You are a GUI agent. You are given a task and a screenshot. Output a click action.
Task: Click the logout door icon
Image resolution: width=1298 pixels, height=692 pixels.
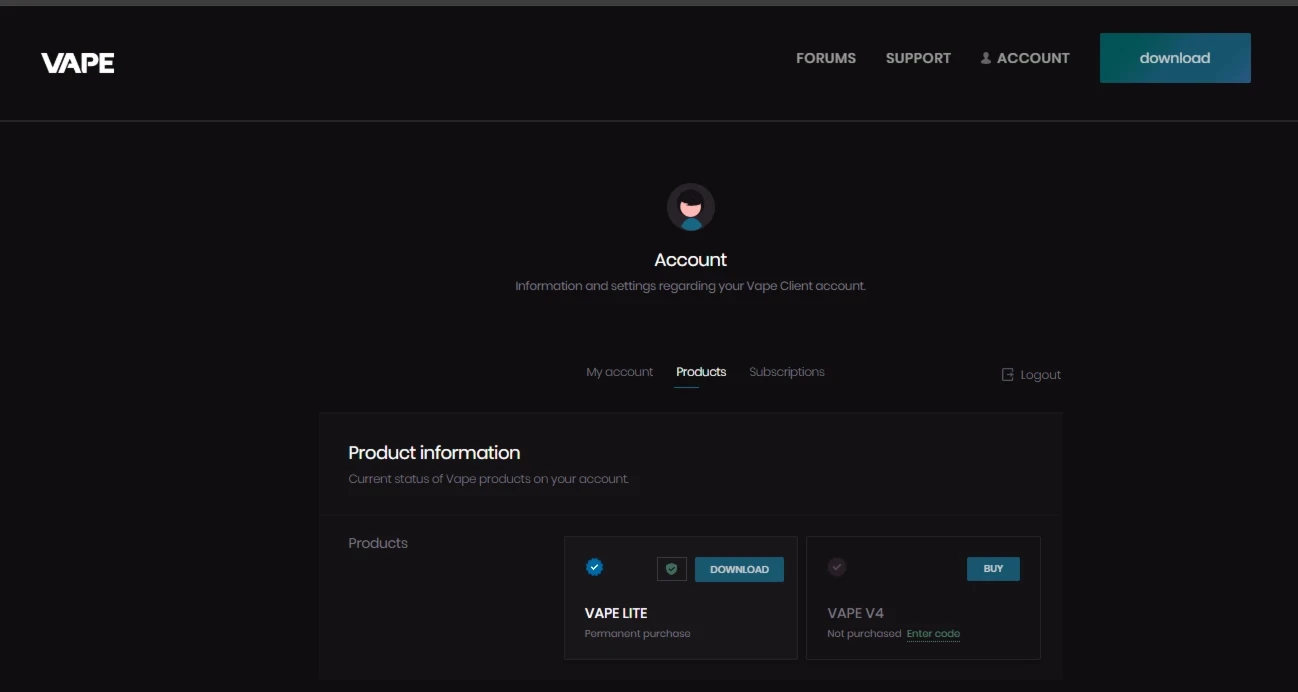[1007, 375]
